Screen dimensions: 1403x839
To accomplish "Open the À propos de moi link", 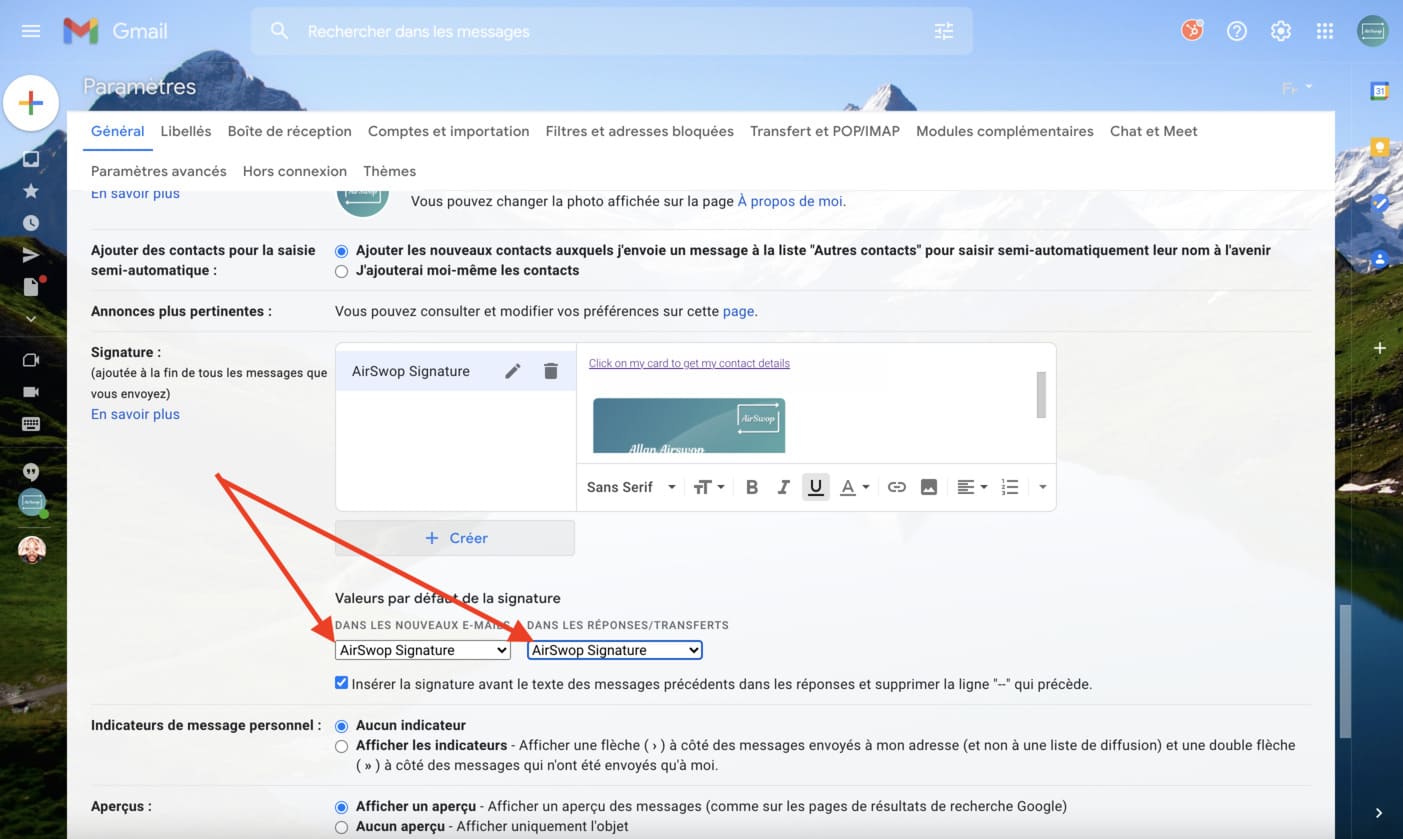I will coord(790,201).
